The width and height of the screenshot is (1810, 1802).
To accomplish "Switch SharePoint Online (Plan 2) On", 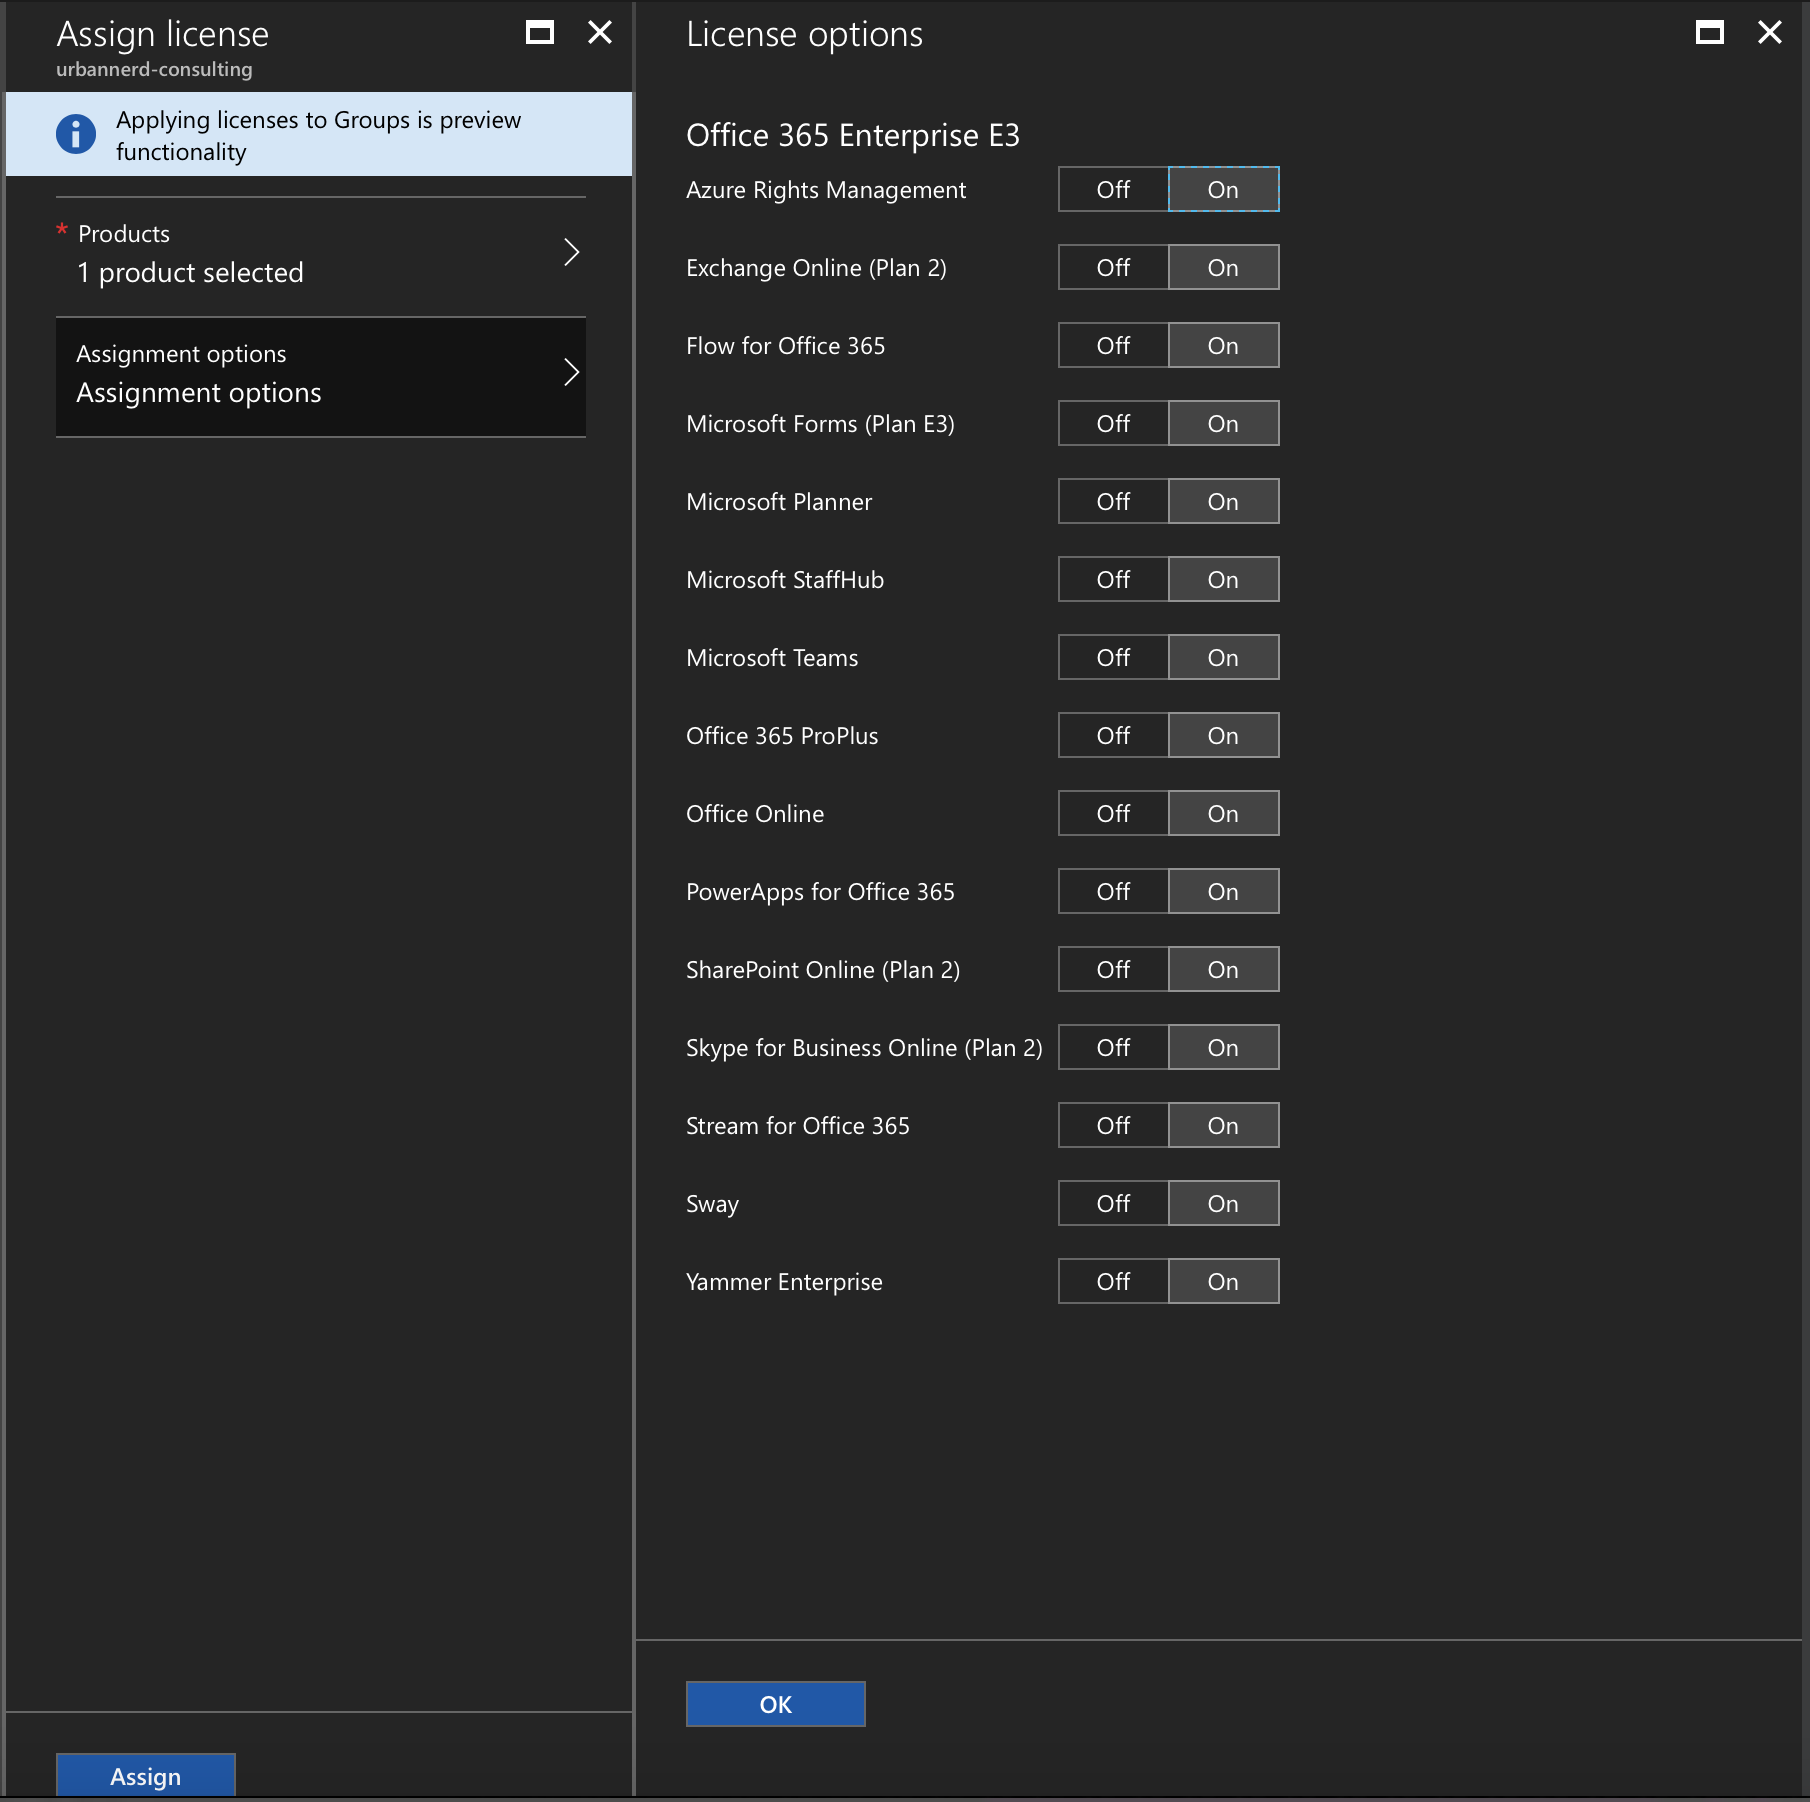I will pos(1223,969).
